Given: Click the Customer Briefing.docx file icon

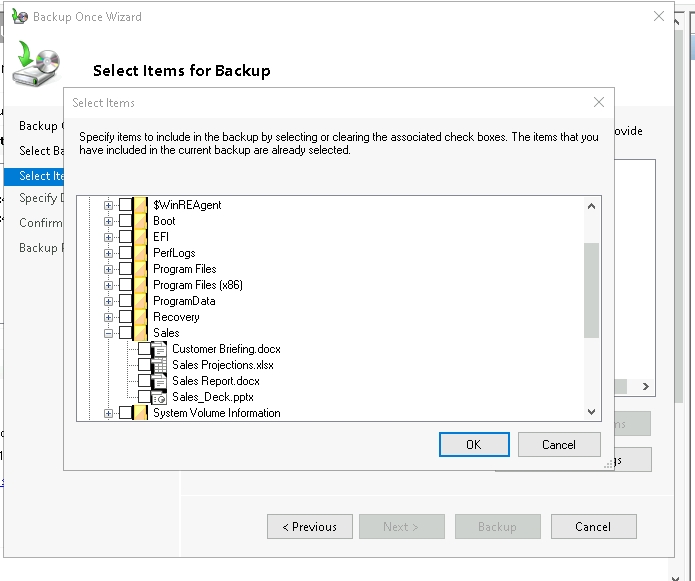Looking at the screenshot, I should point(159,349).
